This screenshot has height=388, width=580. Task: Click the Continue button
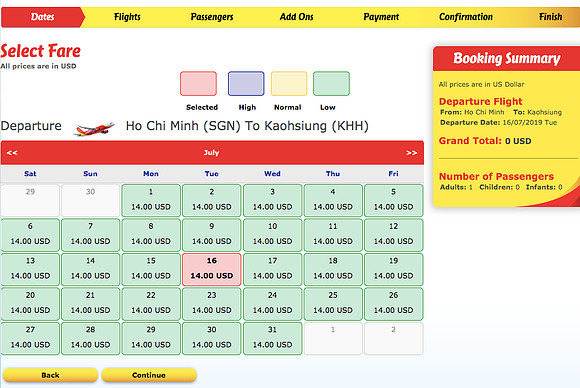click(x=149, y=375)
